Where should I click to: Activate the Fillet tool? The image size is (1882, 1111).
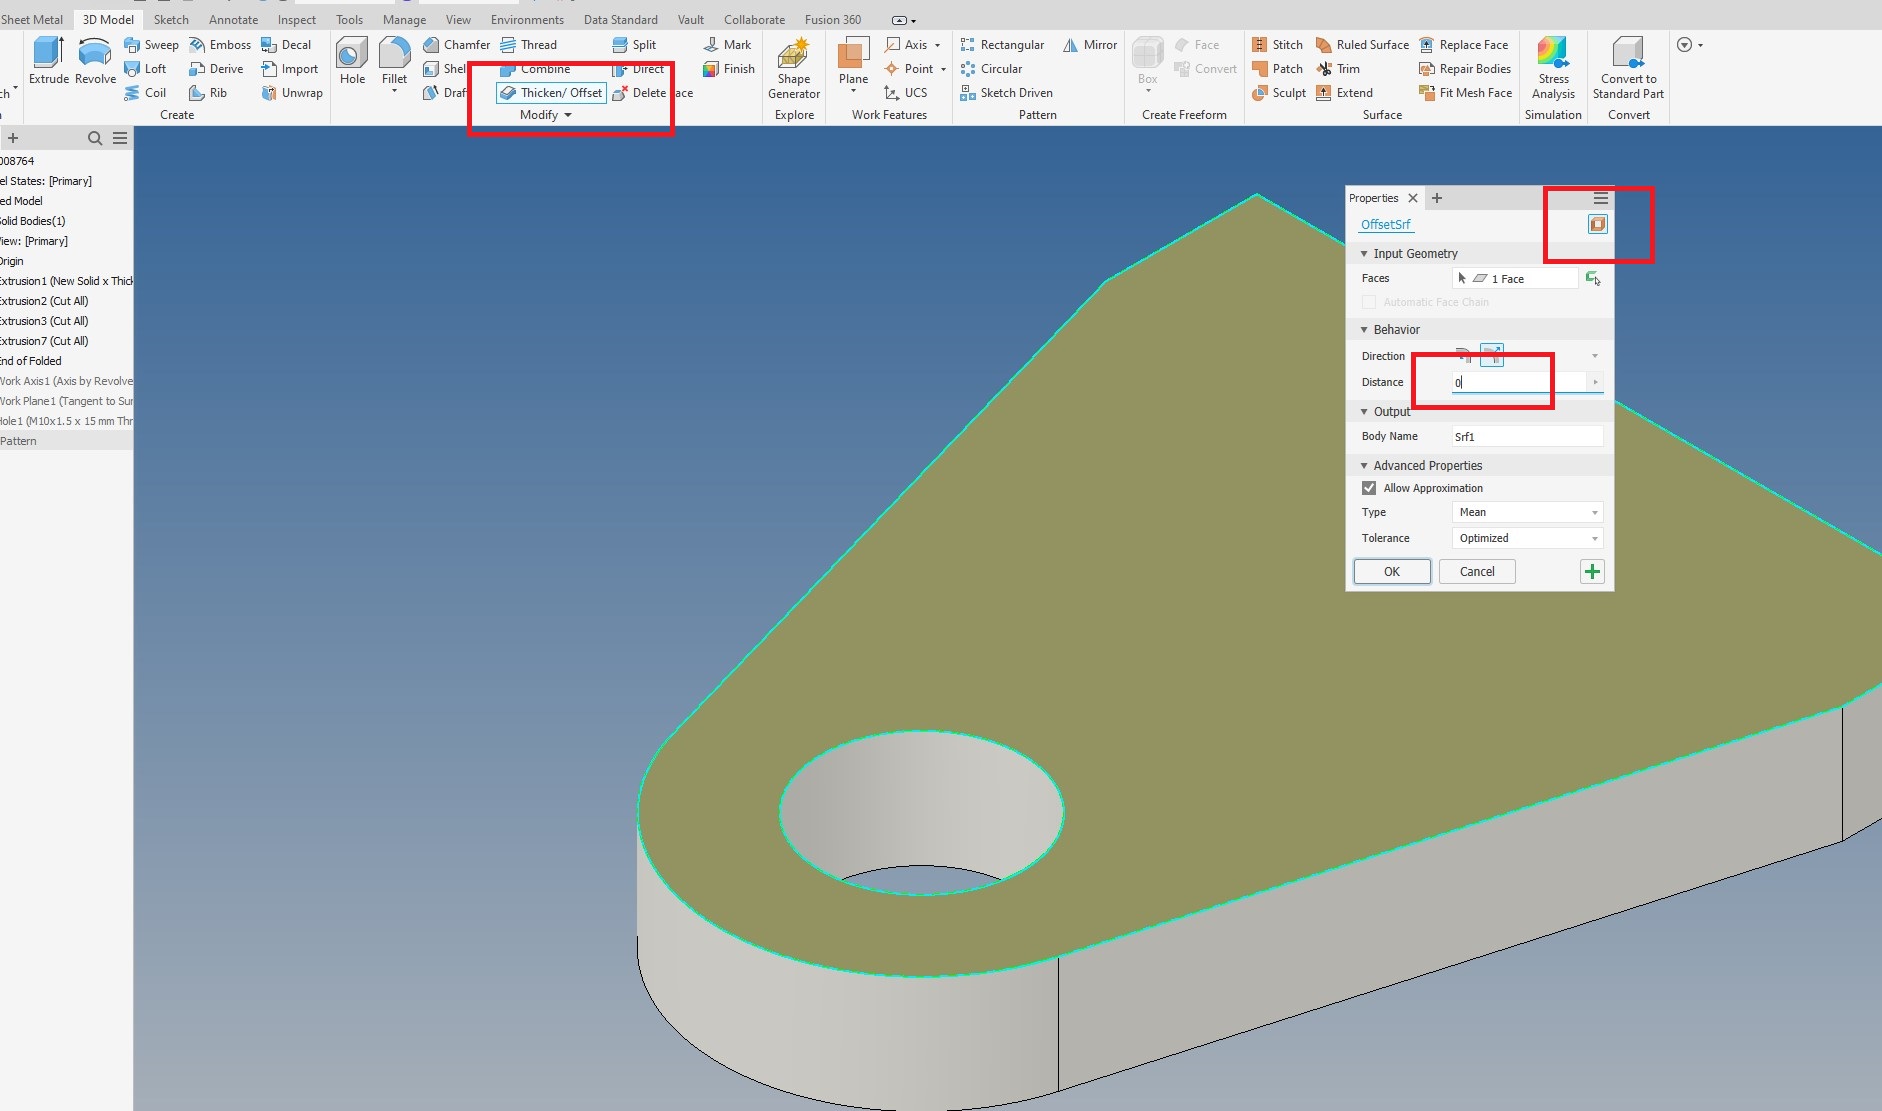tap(394, 61)
